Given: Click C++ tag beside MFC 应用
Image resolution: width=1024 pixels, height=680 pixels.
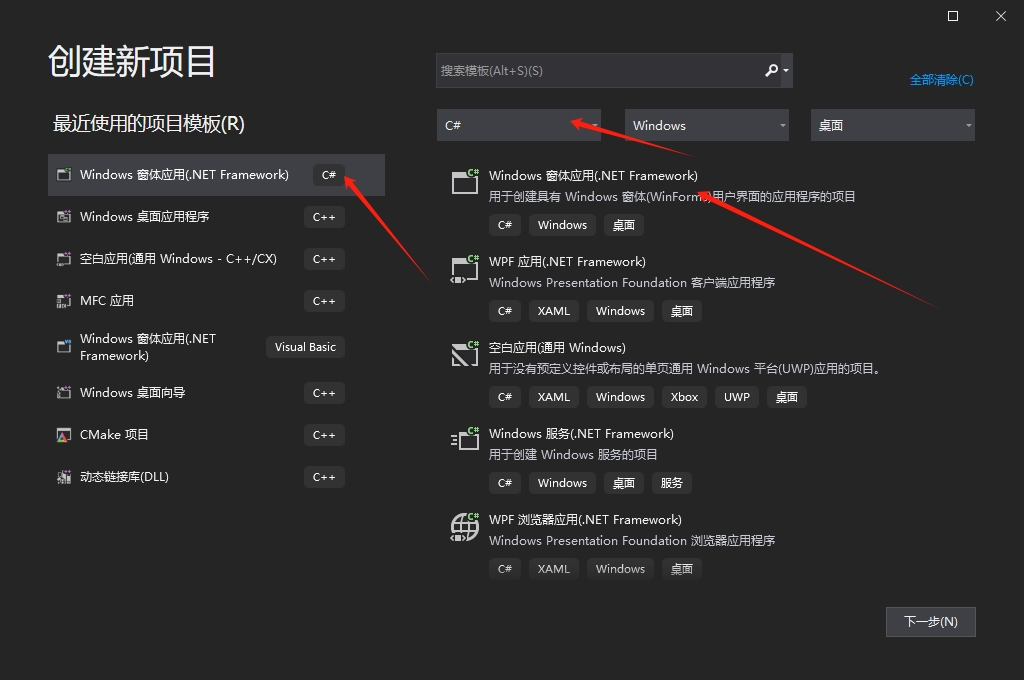Looking at the screenshot, I should point(324,301).
